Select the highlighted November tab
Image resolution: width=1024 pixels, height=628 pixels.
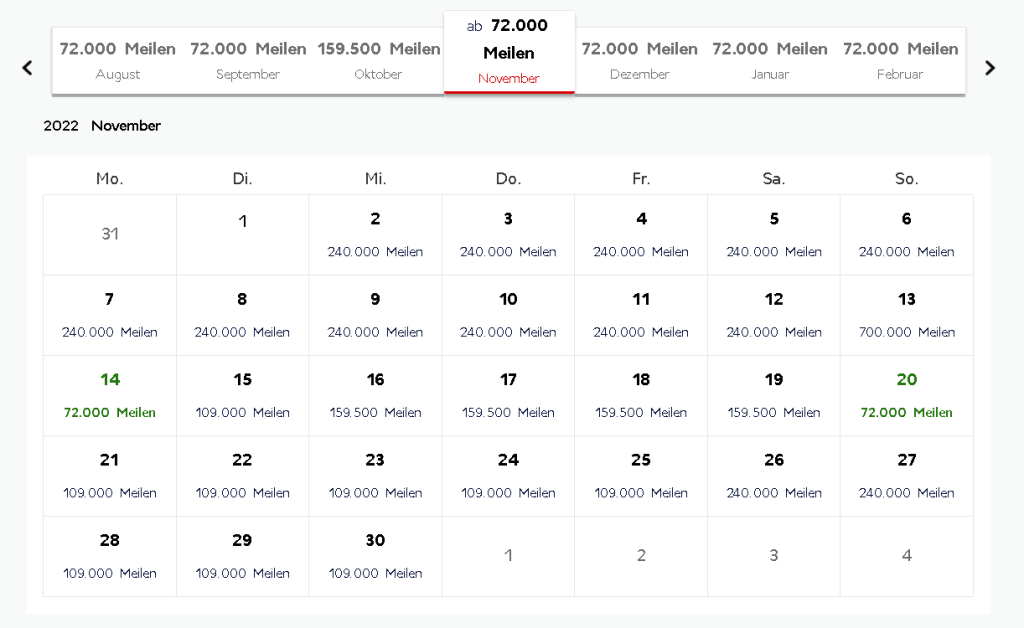[509, 53]
